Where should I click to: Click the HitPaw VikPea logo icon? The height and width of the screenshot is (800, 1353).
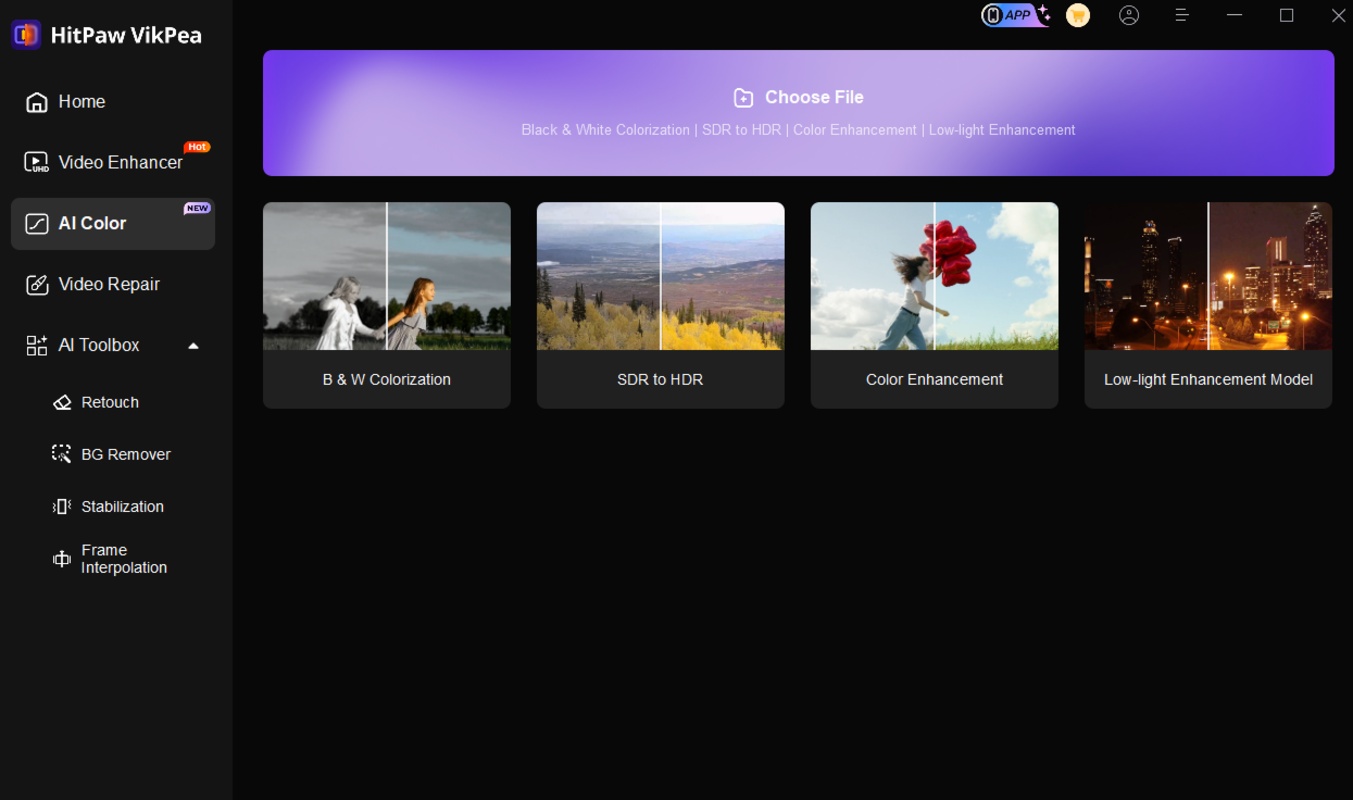click(26, 35)
